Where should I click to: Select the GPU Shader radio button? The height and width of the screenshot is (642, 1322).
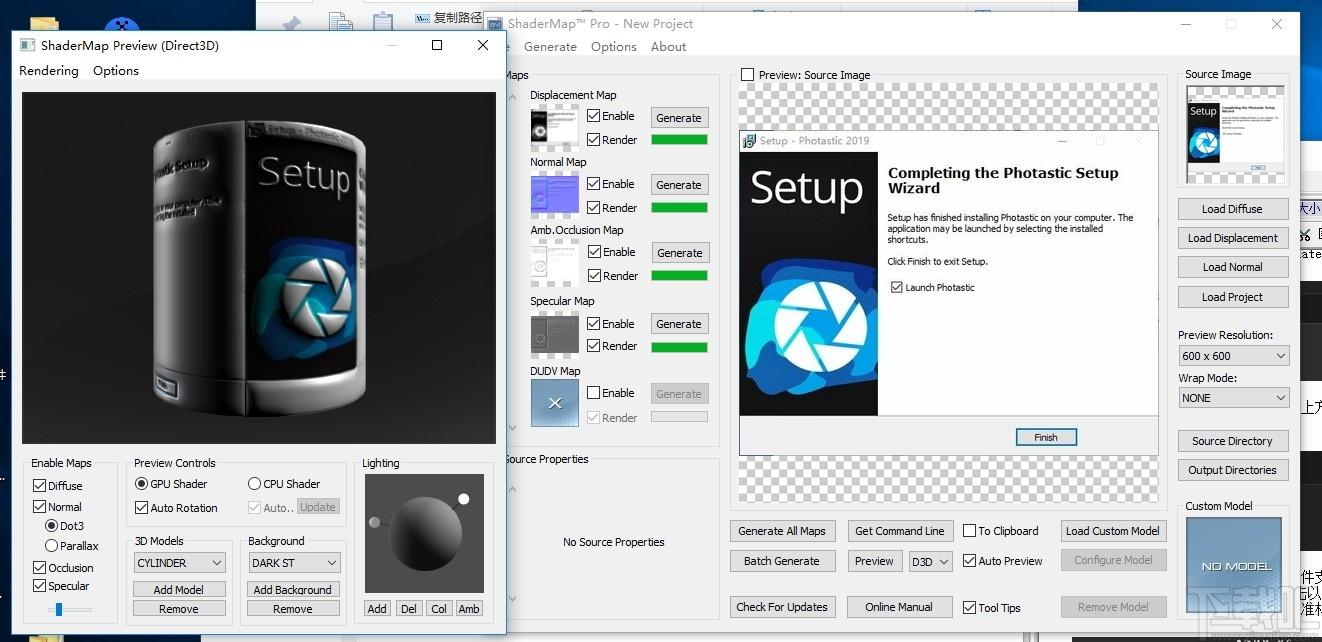[x=141, y=484]
